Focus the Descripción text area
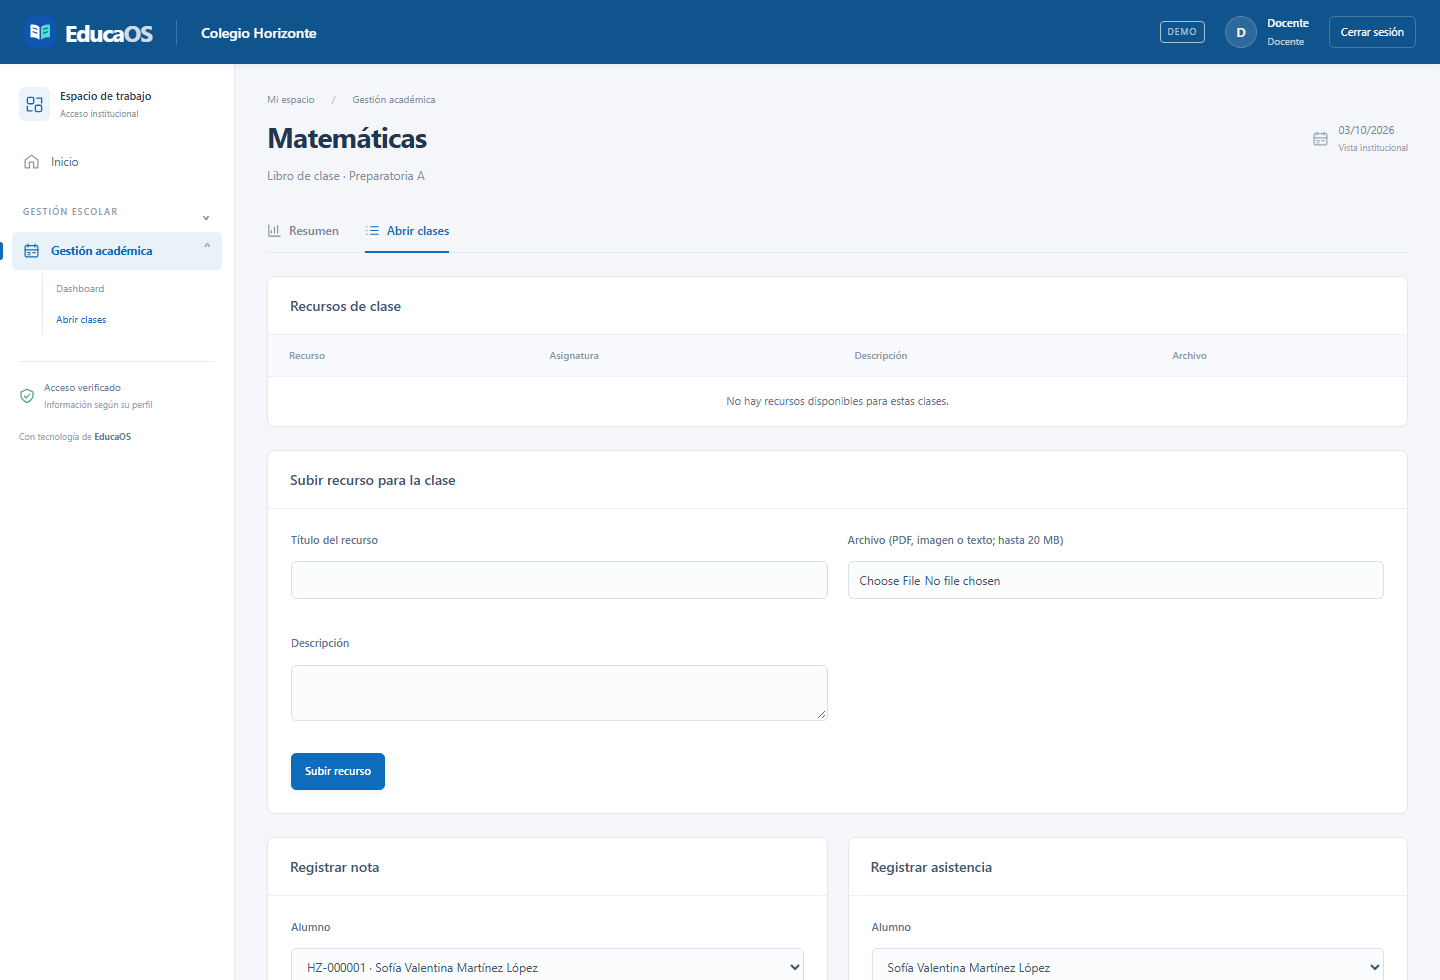1440x980 pixels. [559, 693]
